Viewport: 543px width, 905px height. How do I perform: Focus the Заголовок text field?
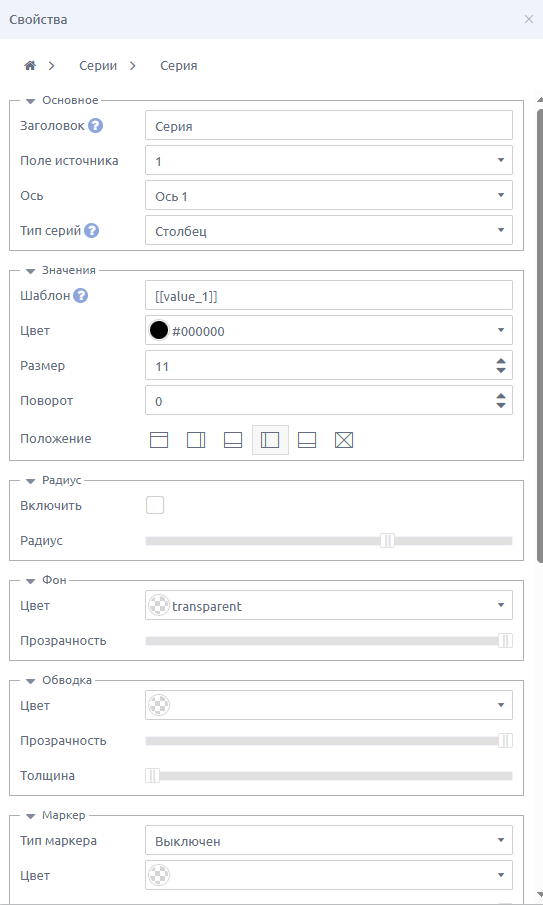pyautogui.click(x=328, y=125)
